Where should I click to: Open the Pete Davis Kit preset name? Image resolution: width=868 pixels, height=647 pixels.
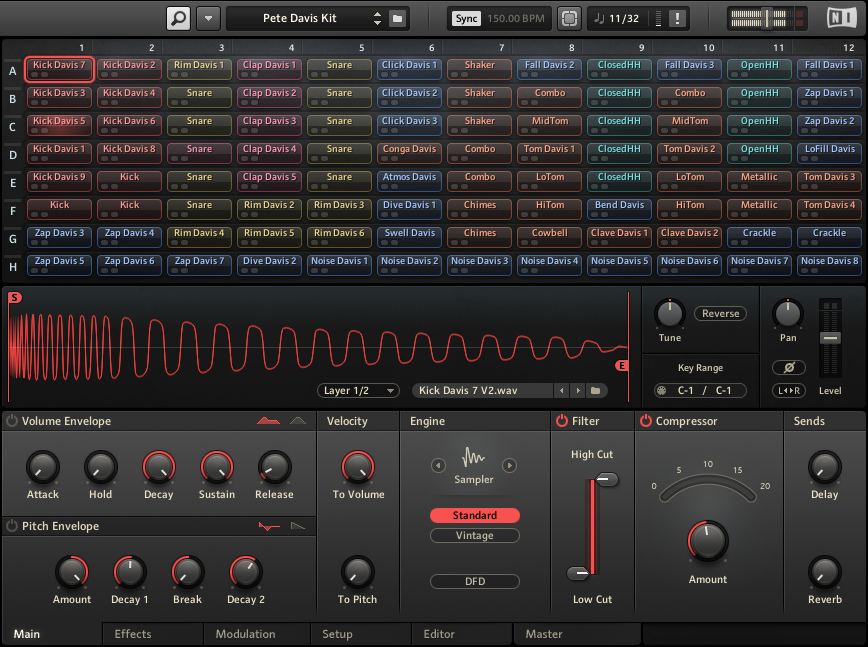pos(299,18)
